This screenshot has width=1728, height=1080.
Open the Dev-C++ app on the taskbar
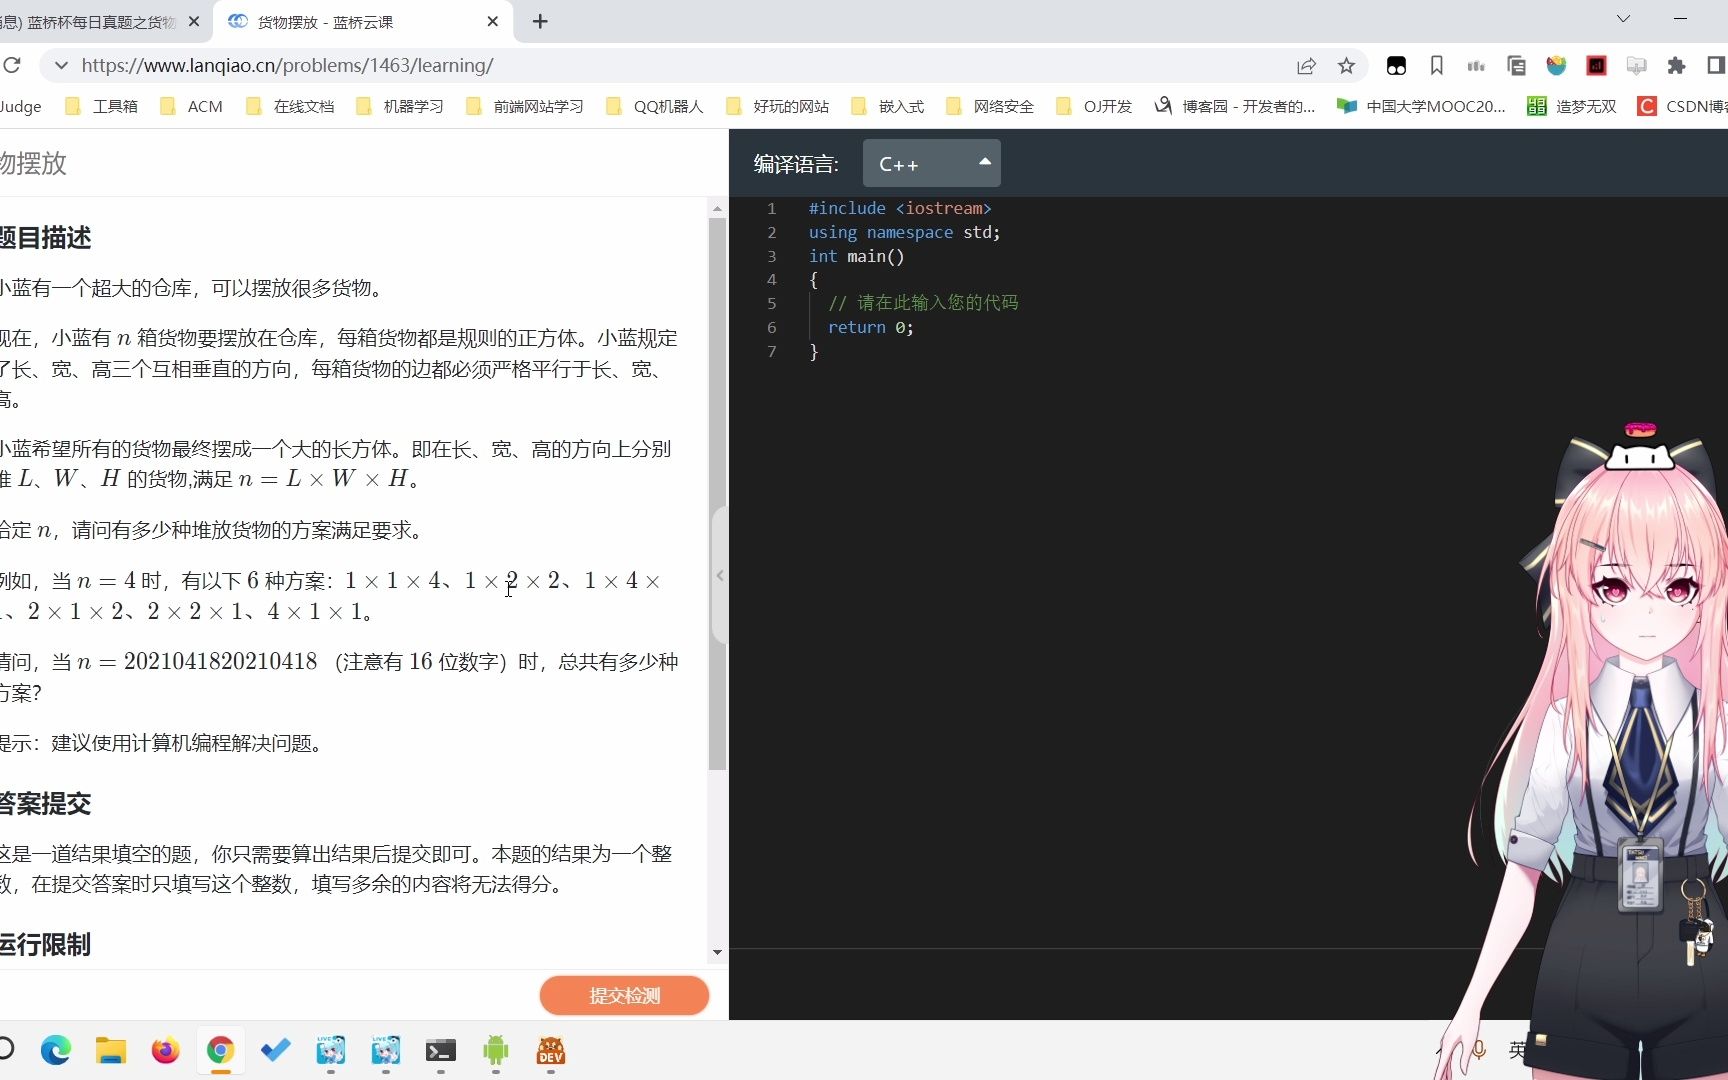[551, 1050]
